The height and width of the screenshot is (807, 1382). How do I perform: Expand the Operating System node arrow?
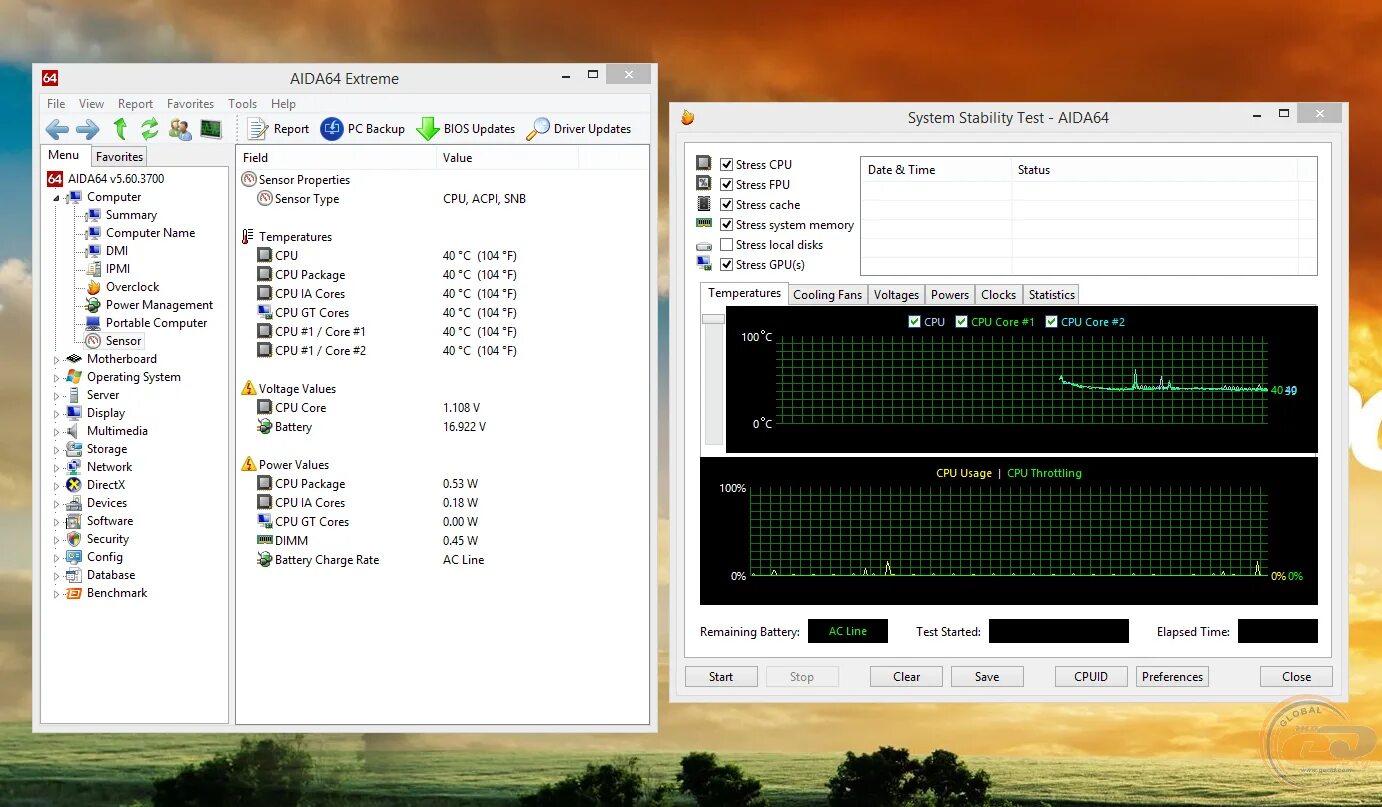point(56,378)
